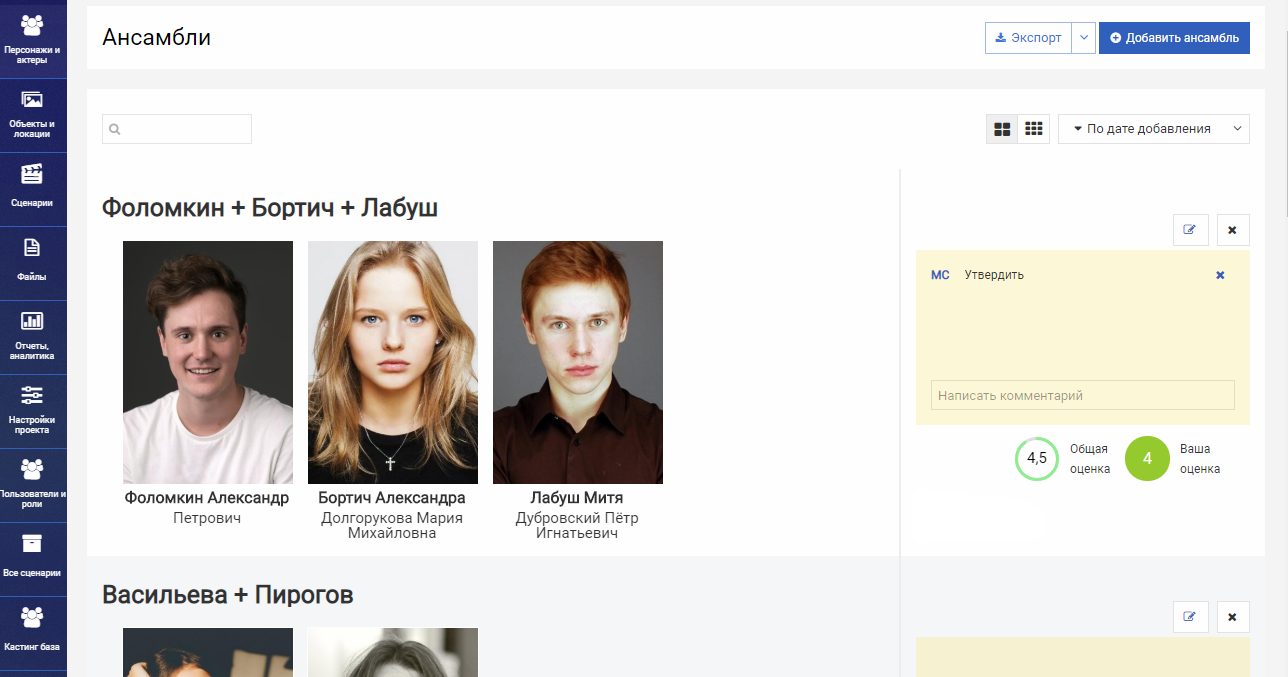Image resolution: width=1288 pixels, height=677 pixels.
Task: Click the name Лабуш Митя
Action: pos(577,498)
